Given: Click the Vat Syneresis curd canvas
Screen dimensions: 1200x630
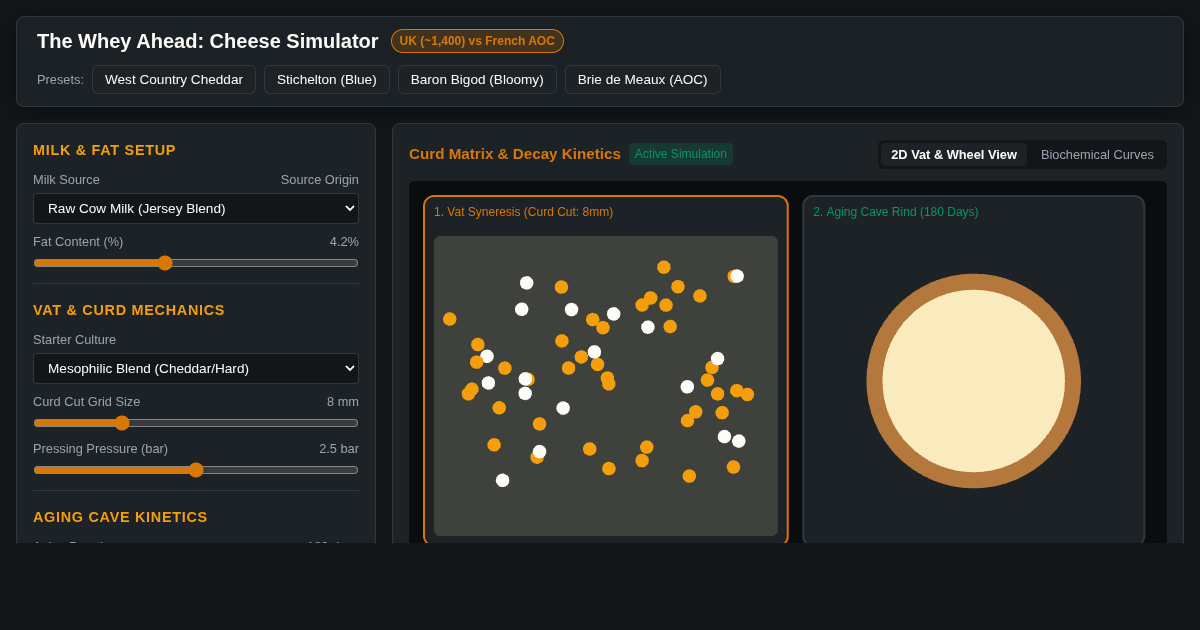Looking at the screenshot, I should pos(606,386).
